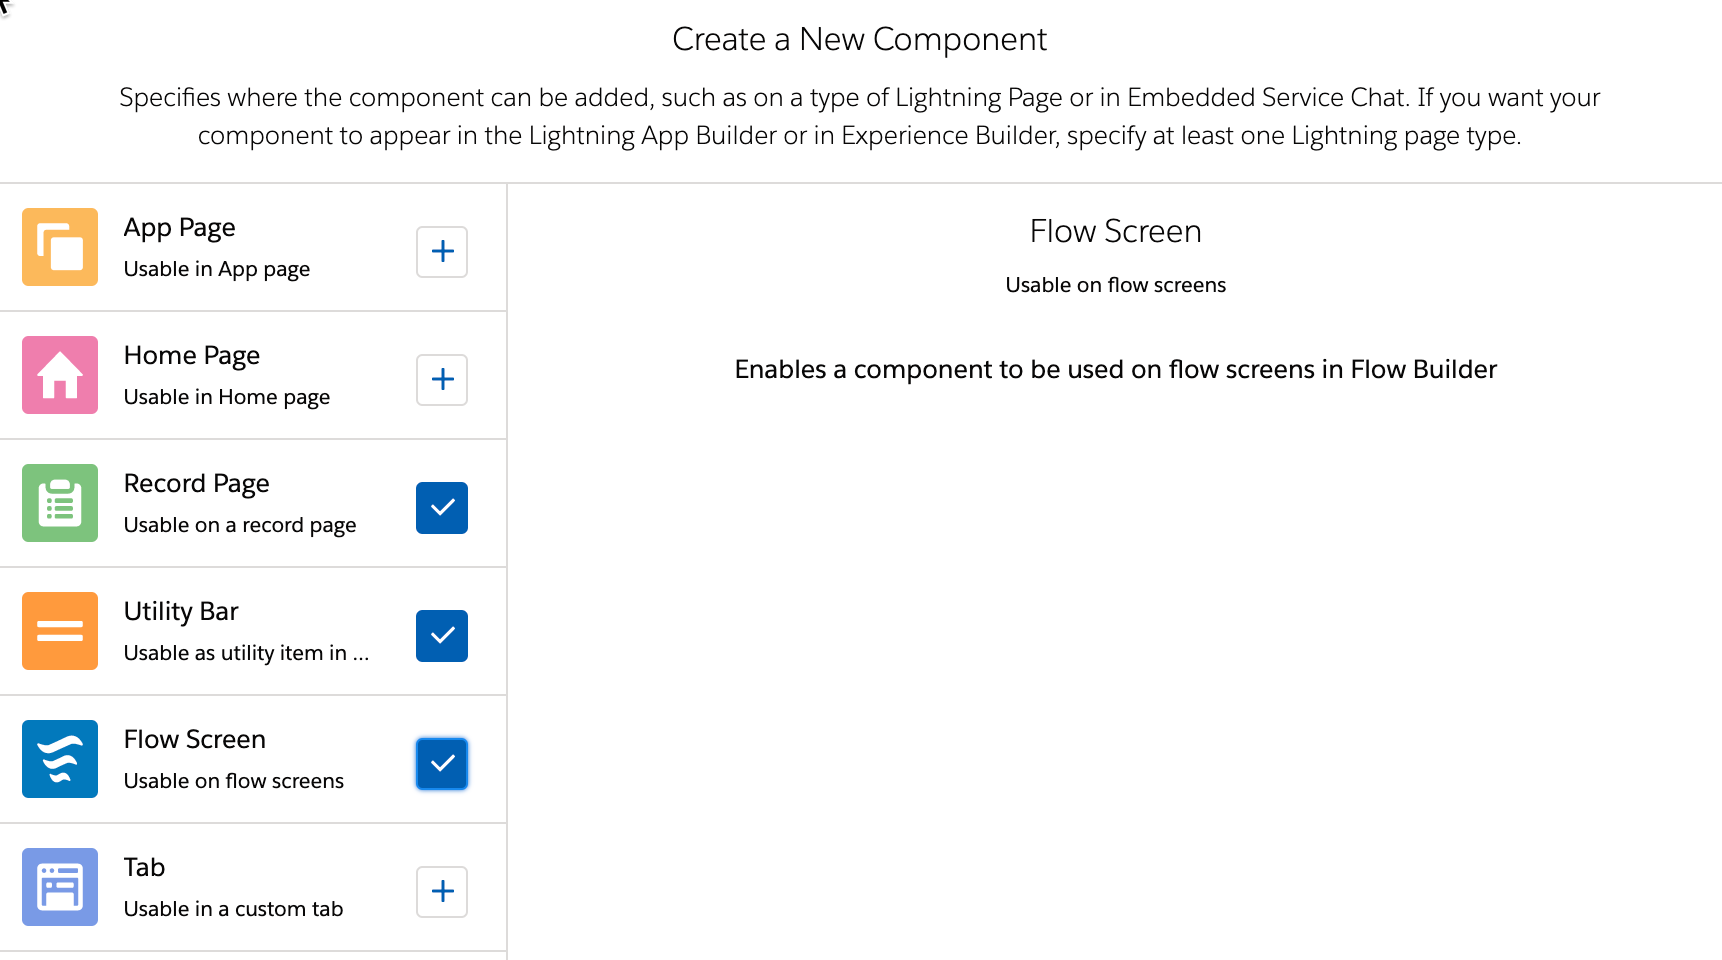1722x960 pixels.
Task: Add Tab target using its plus button
Action: coord(441,891)
